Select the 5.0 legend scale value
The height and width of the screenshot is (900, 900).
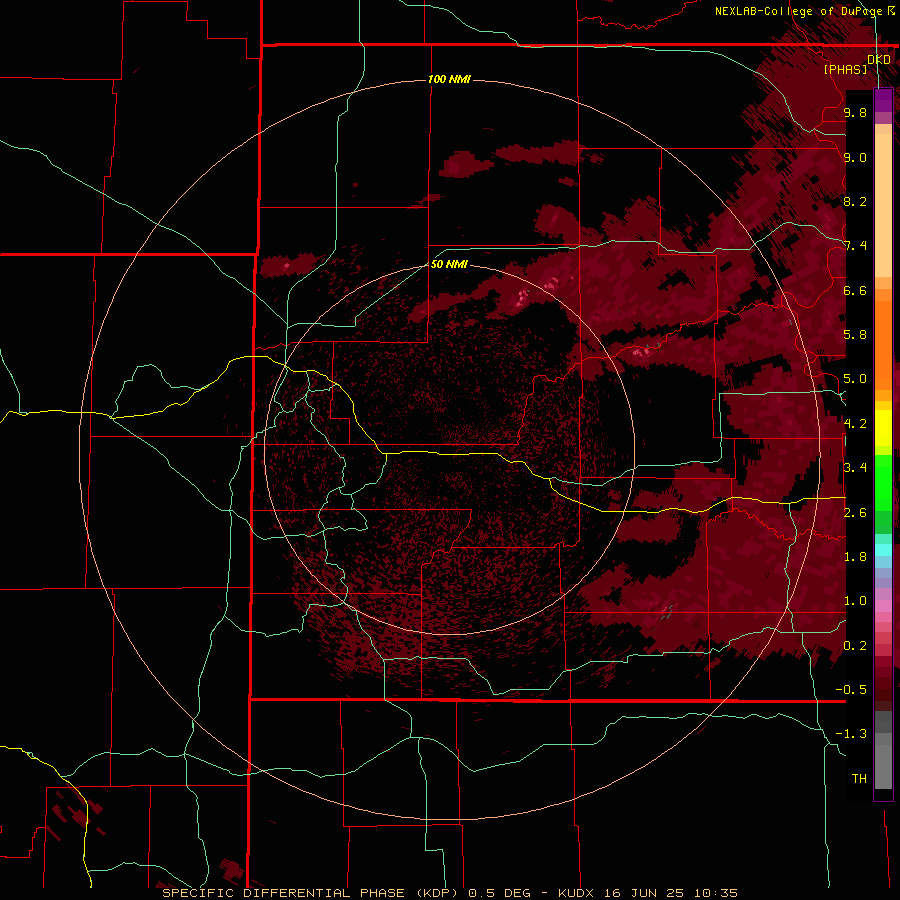855,379
